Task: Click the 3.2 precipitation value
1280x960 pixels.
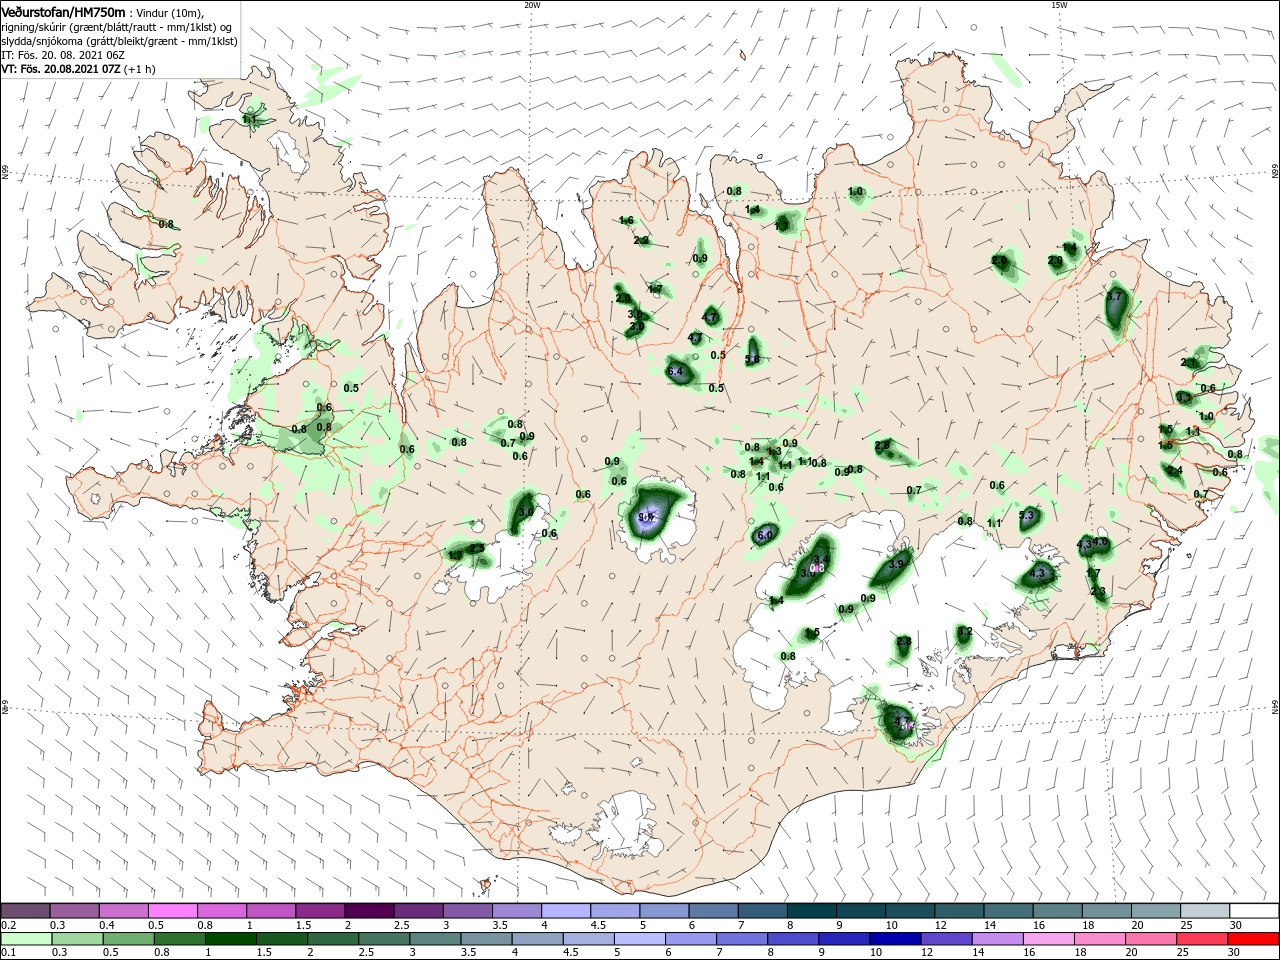Action: 964,632
